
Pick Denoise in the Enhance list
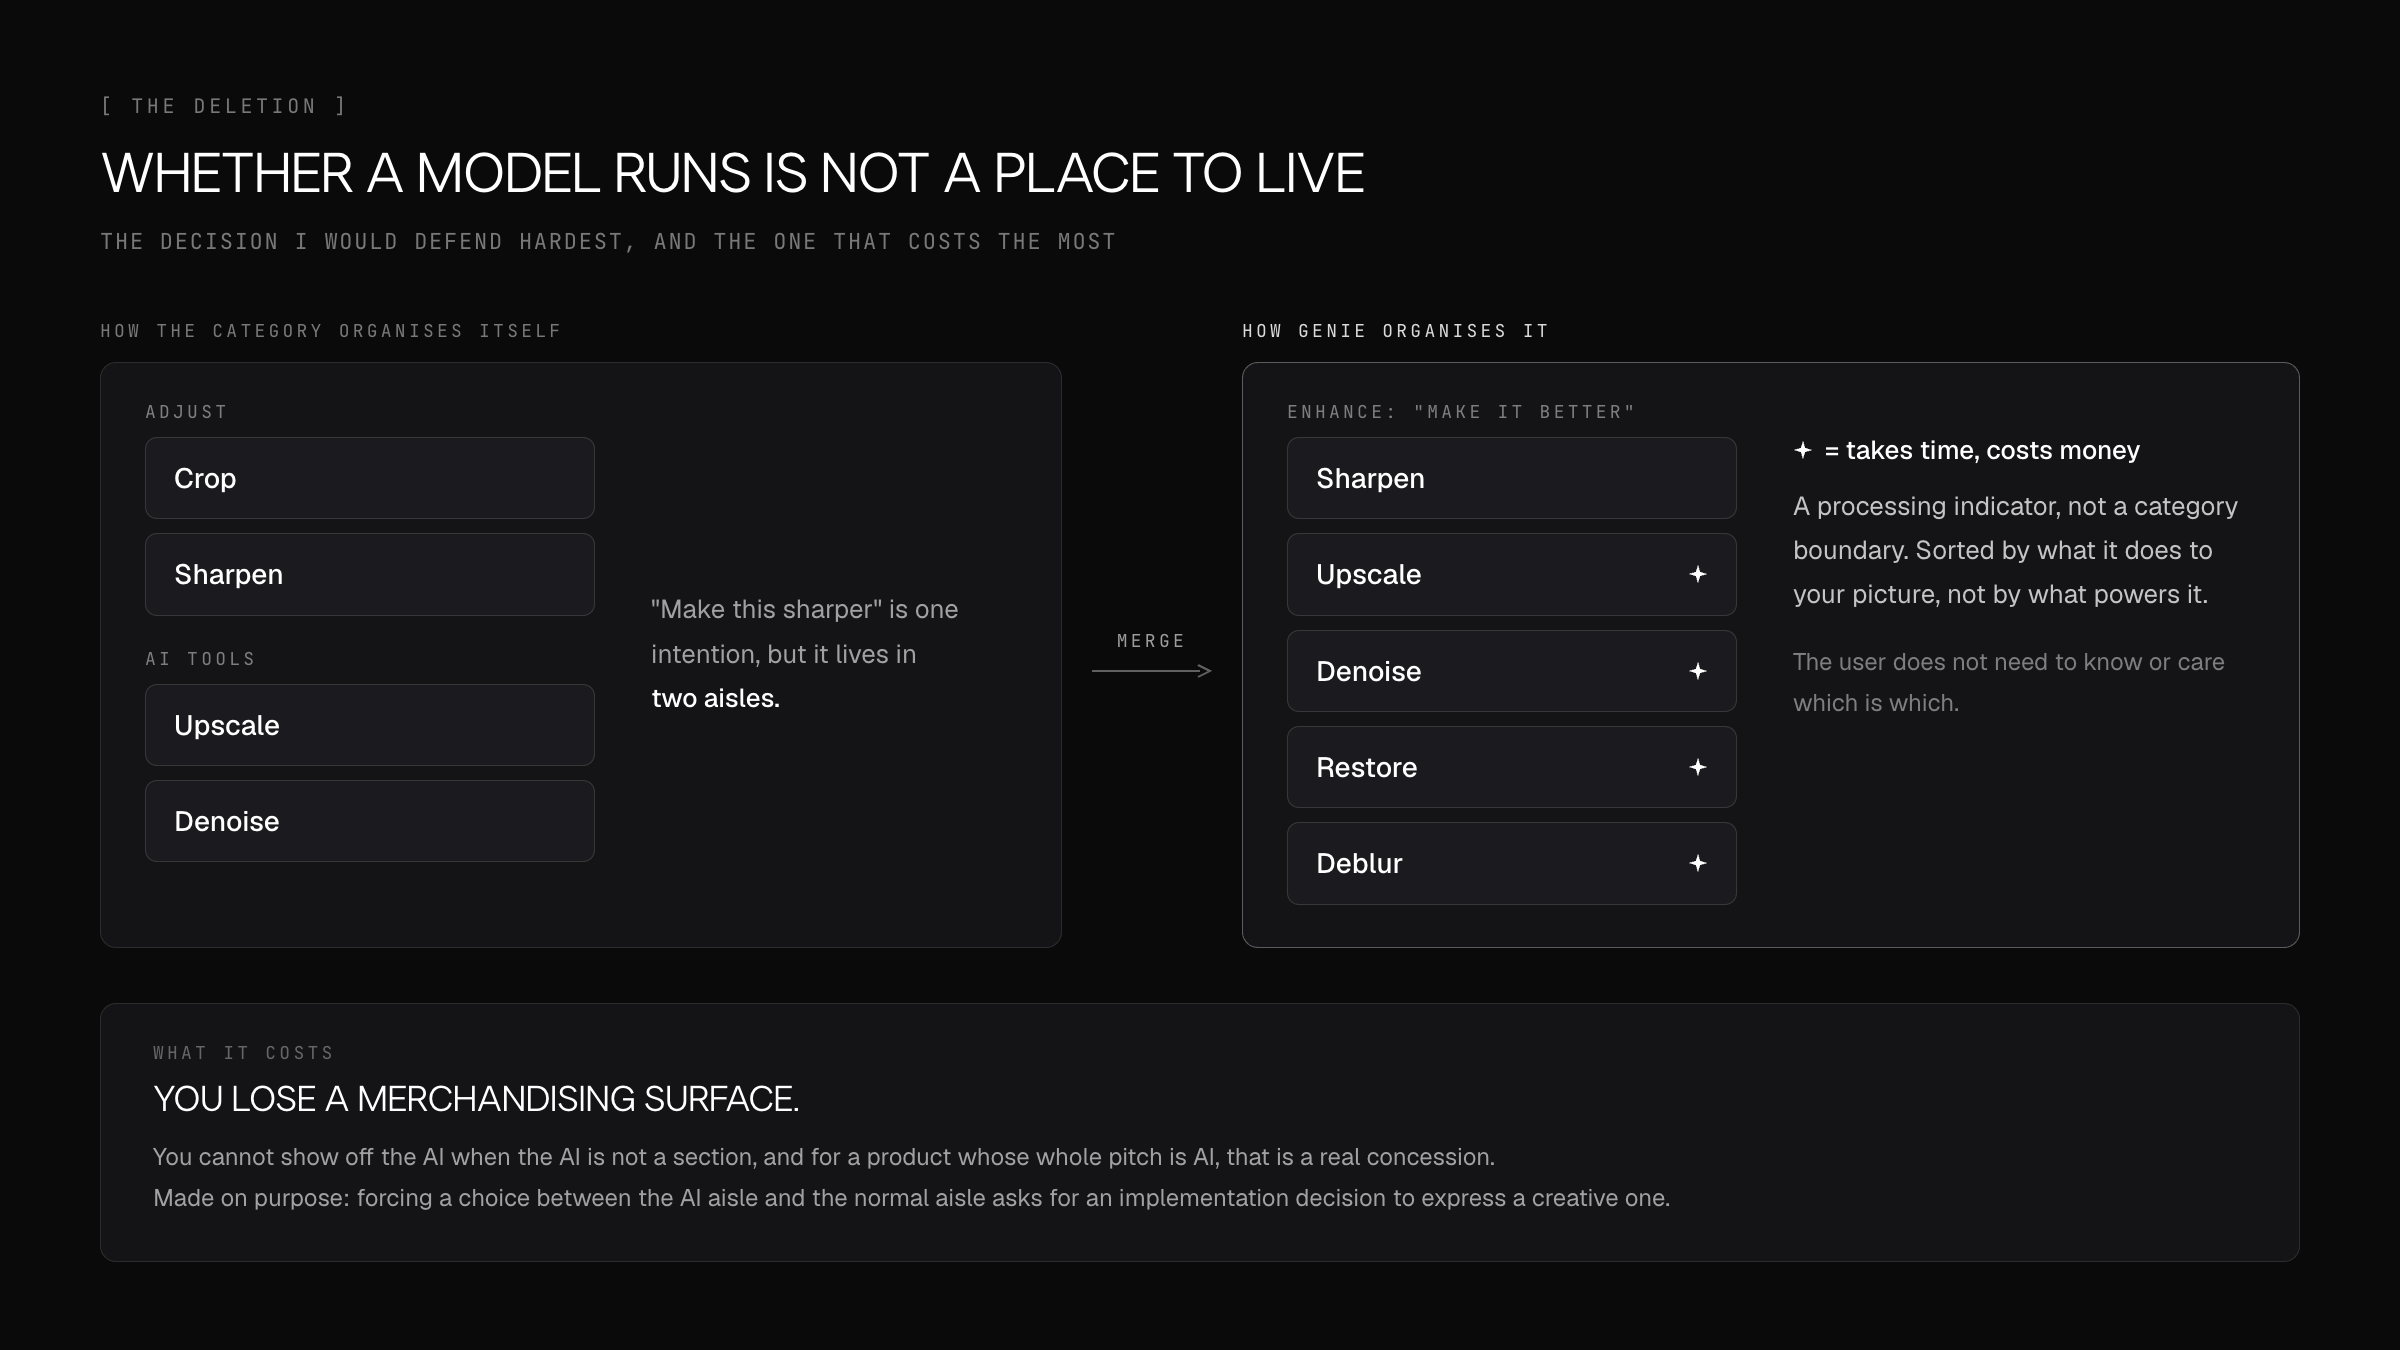[x=1512, y=671]
